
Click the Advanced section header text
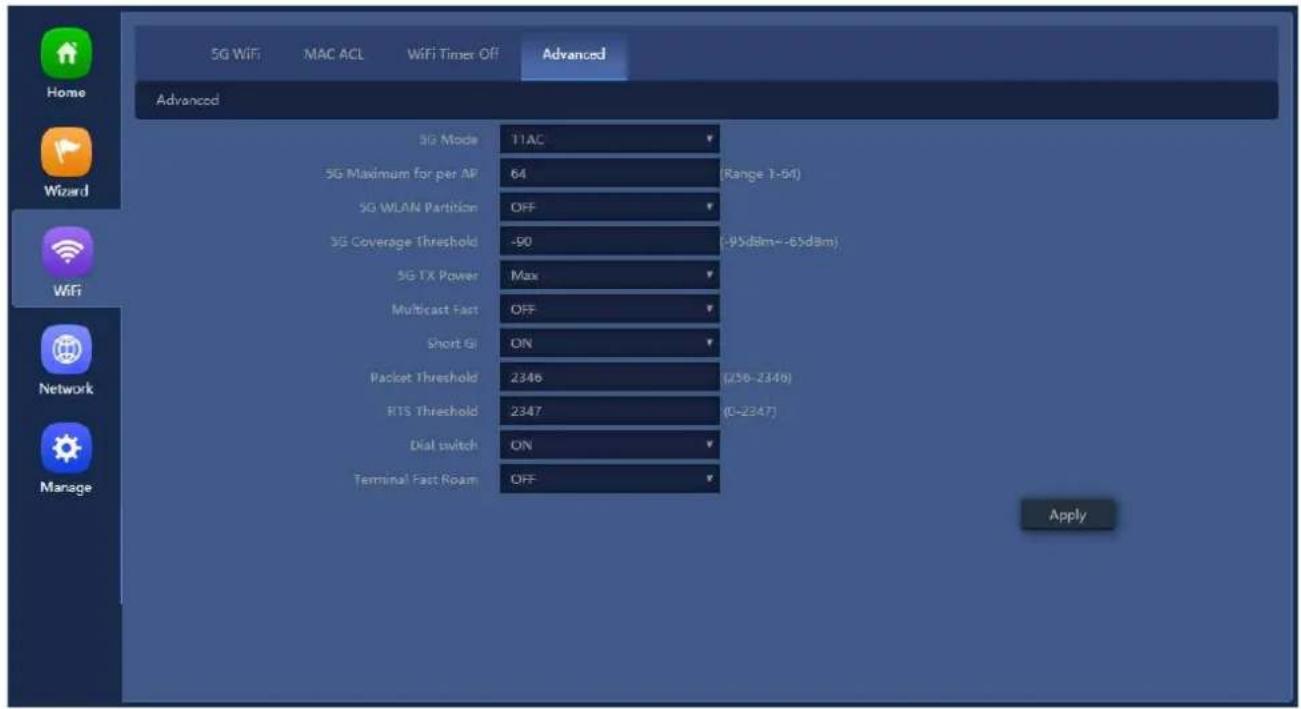(x=188, y=100)
